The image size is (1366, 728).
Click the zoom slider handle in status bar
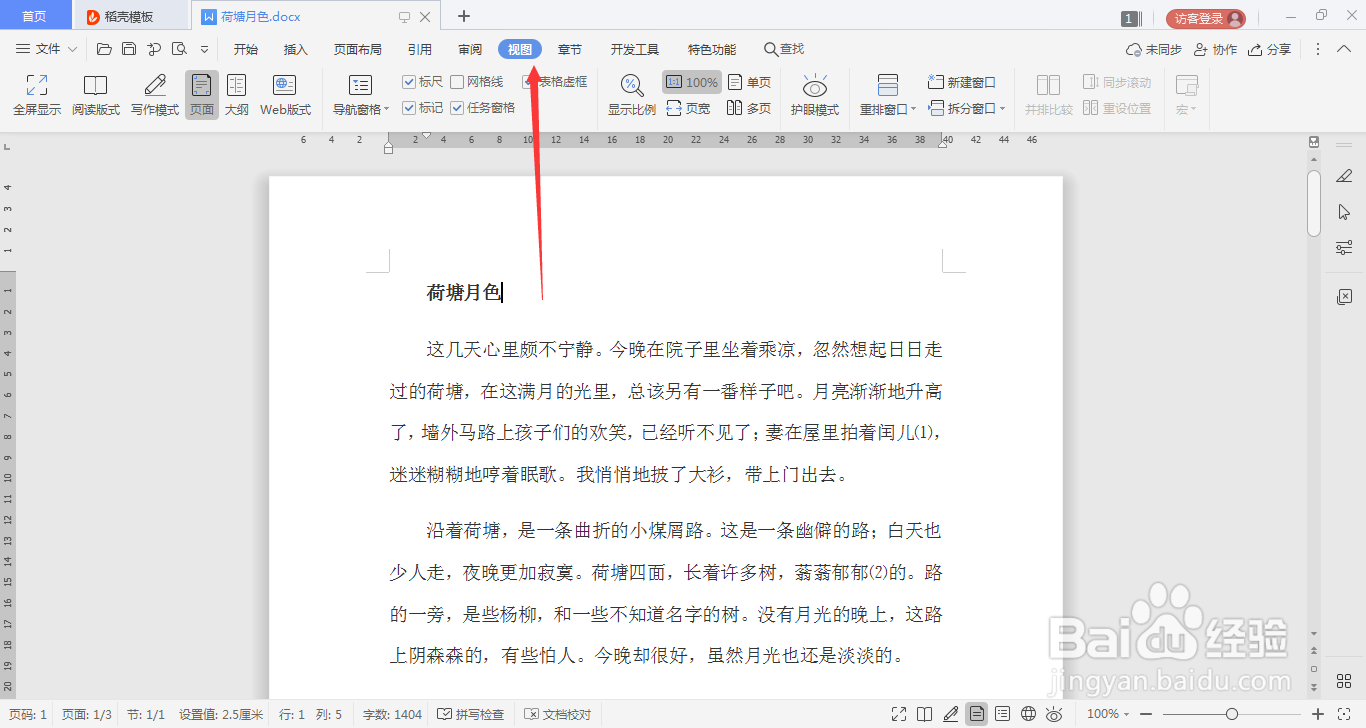pyautogui.click(x=1232, y=714)
